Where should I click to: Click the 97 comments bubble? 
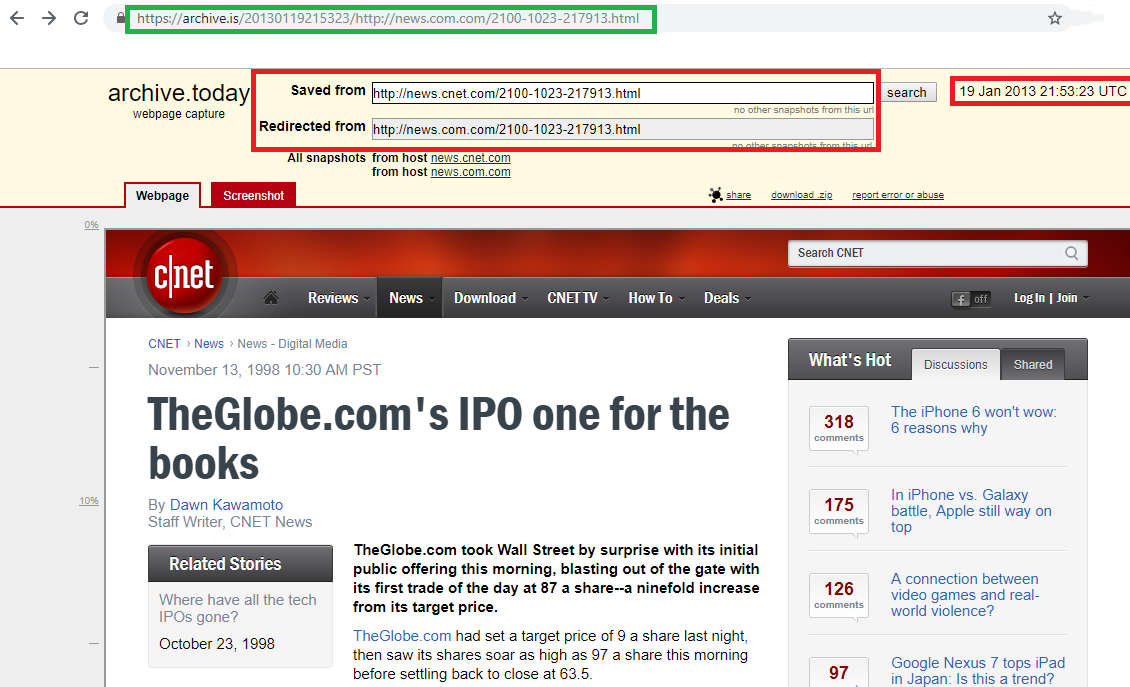coord(839,673)
